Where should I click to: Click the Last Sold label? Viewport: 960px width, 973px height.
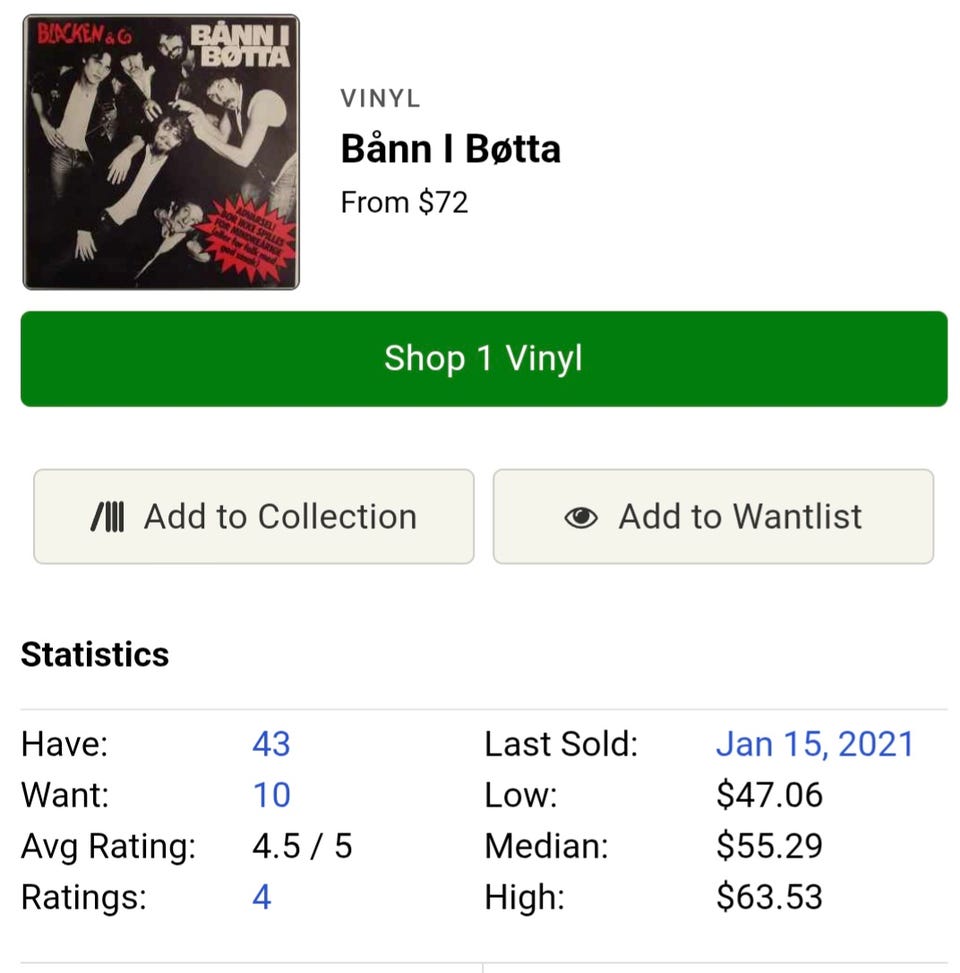(560, 744)
